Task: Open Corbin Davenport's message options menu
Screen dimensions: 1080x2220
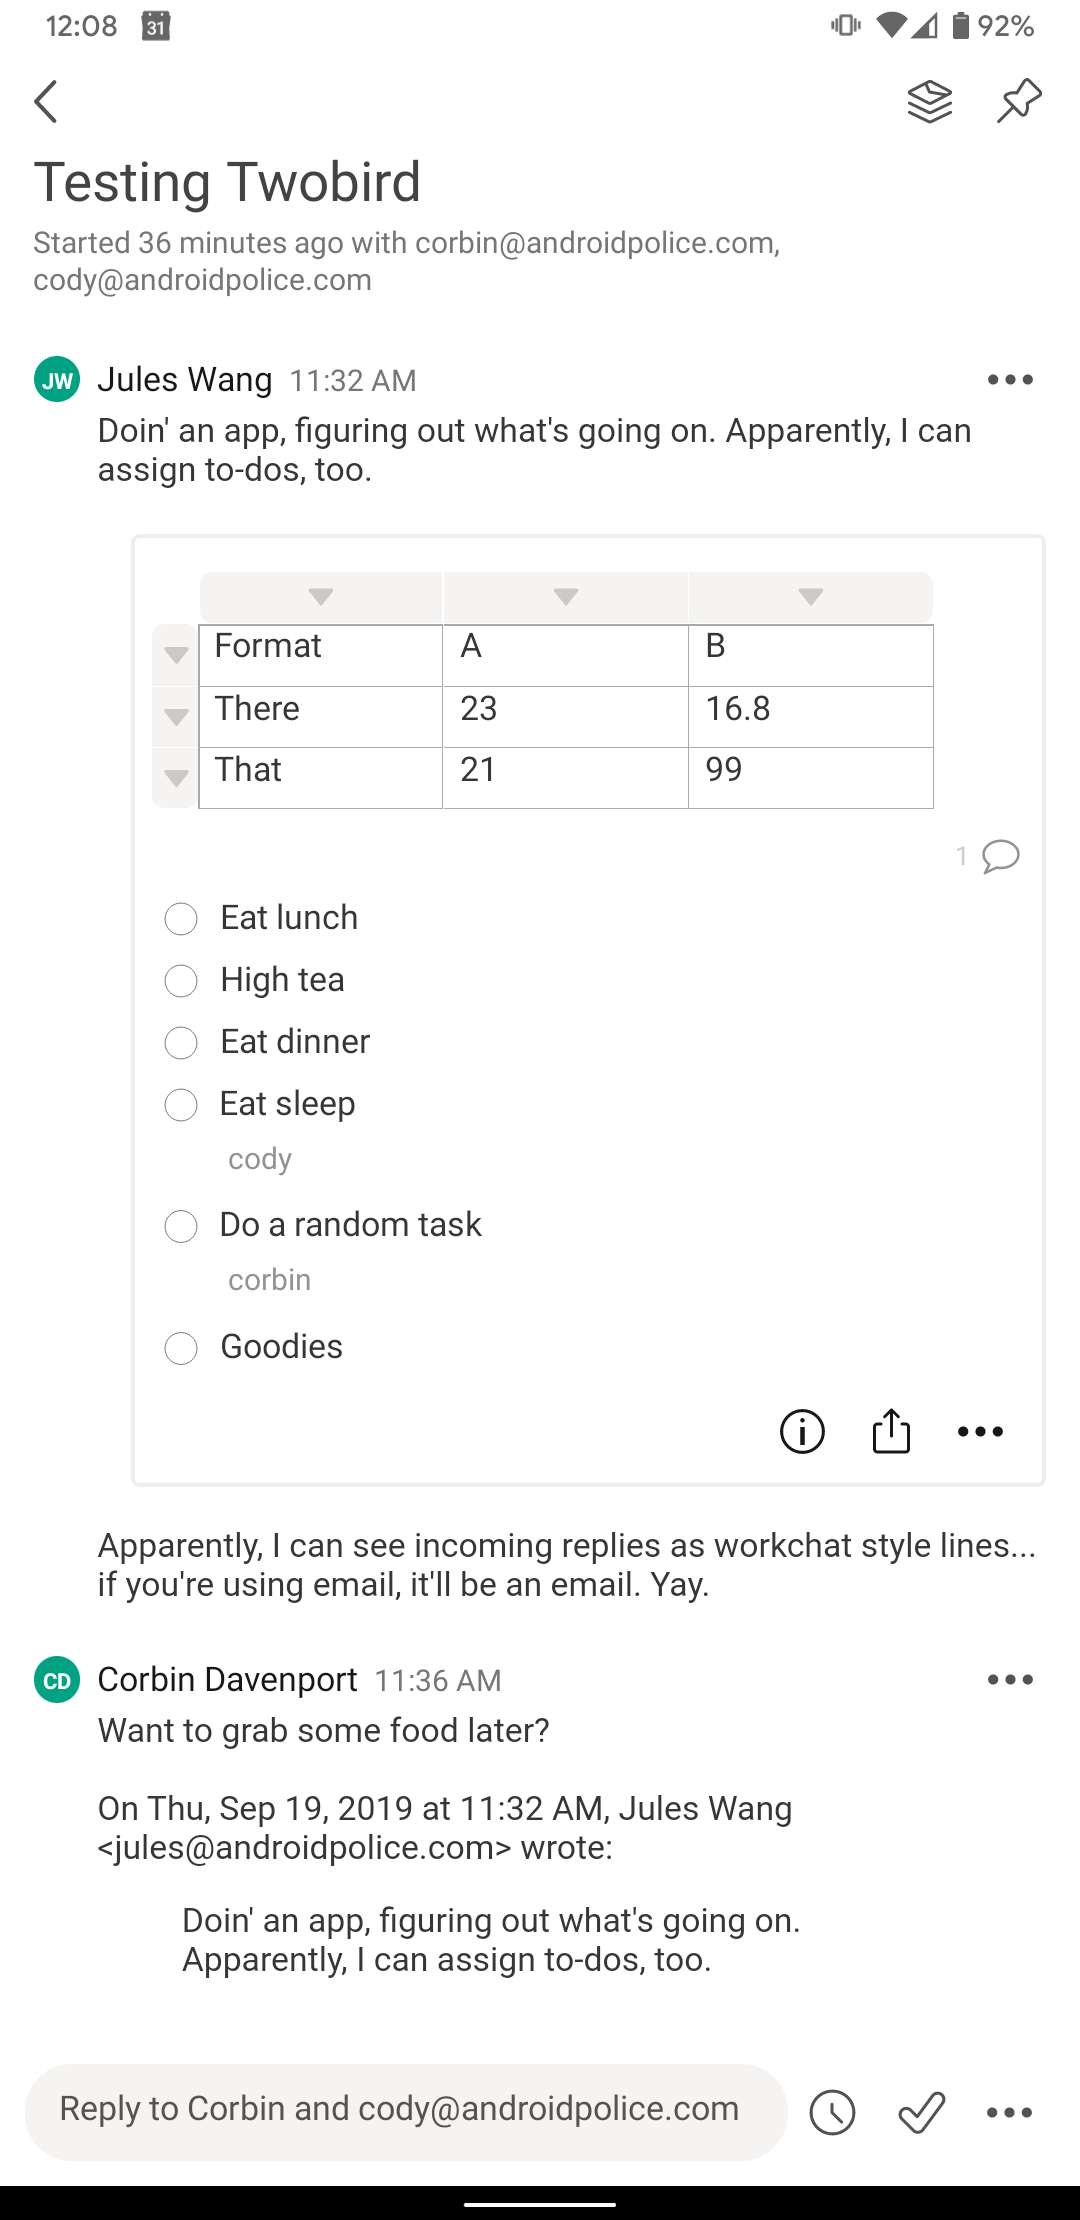Action: tap(1009, 1679)
